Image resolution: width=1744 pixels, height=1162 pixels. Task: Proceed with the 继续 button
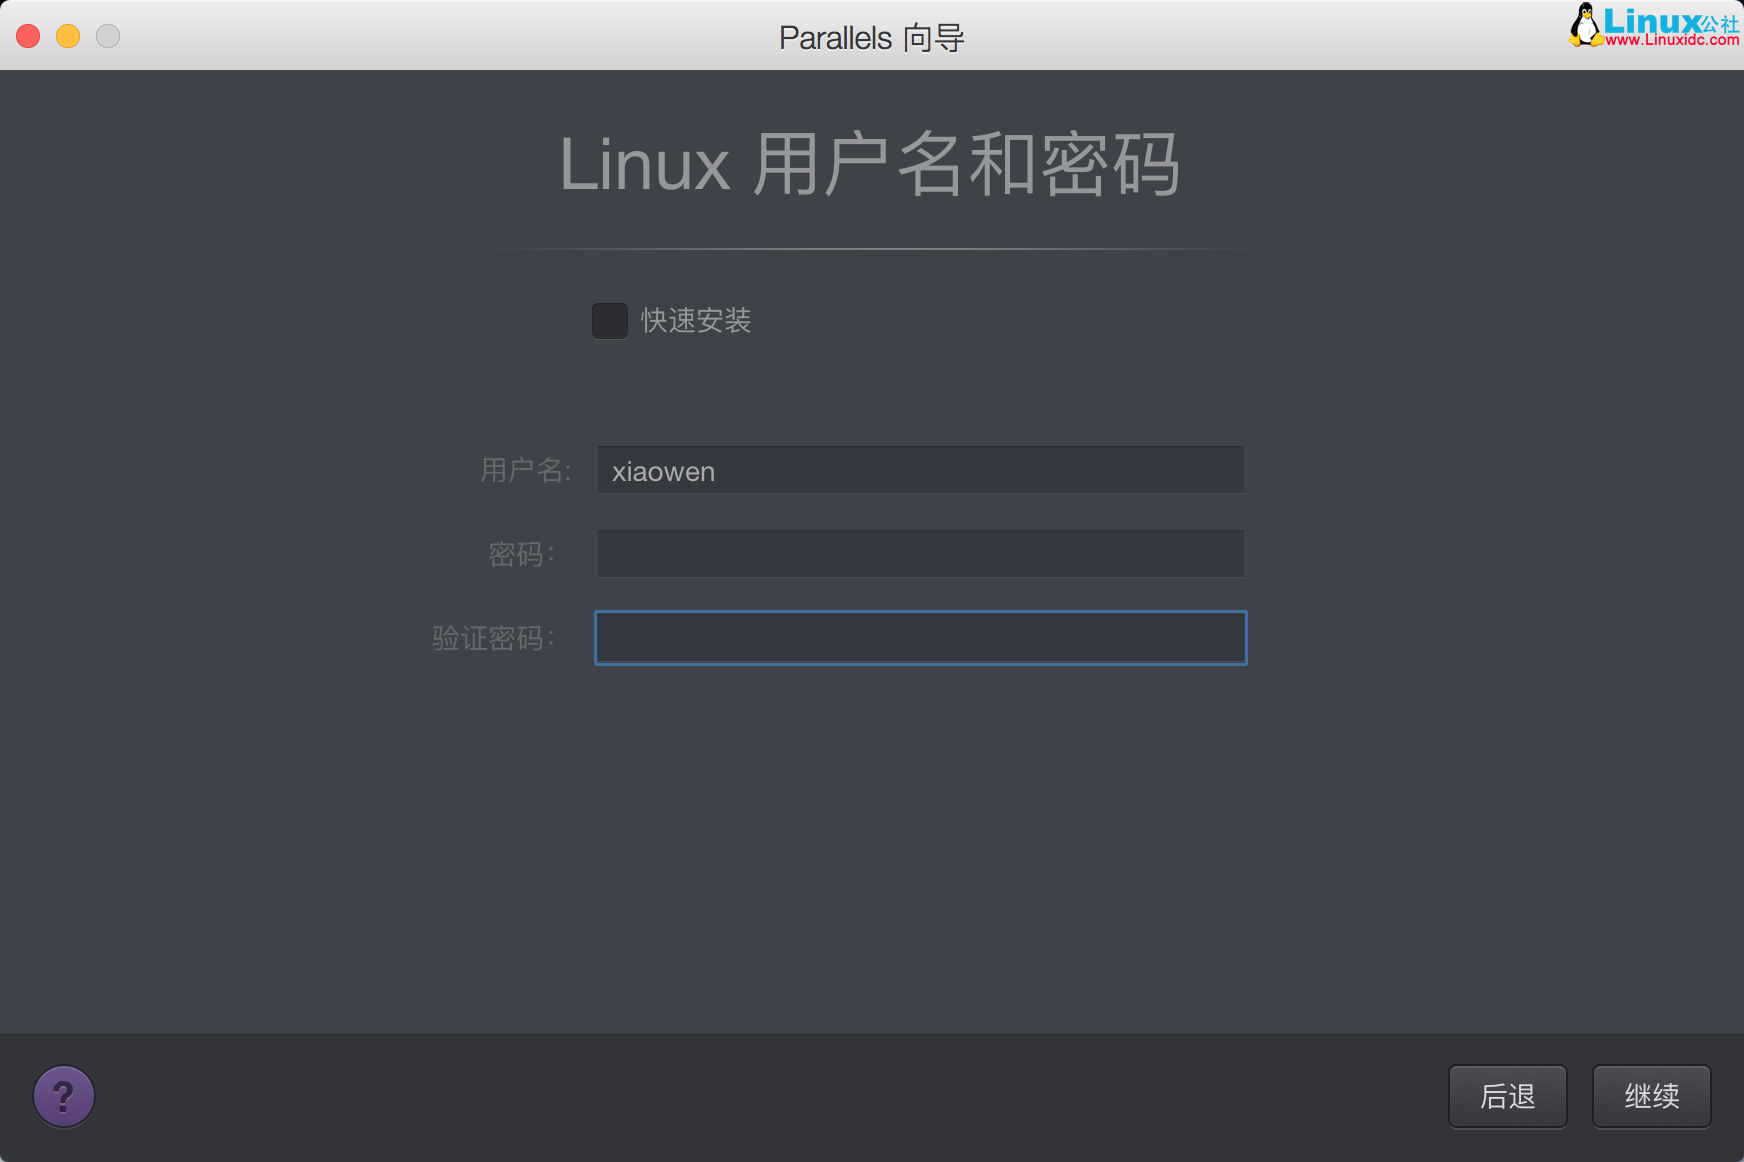1651,1097
